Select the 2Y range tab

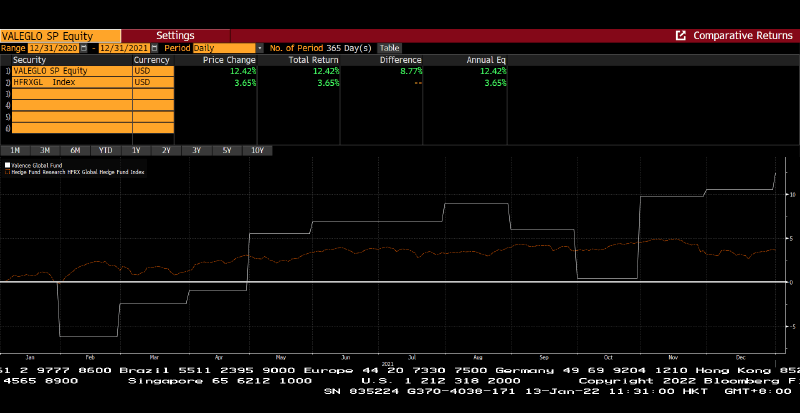tap(166, 151)
